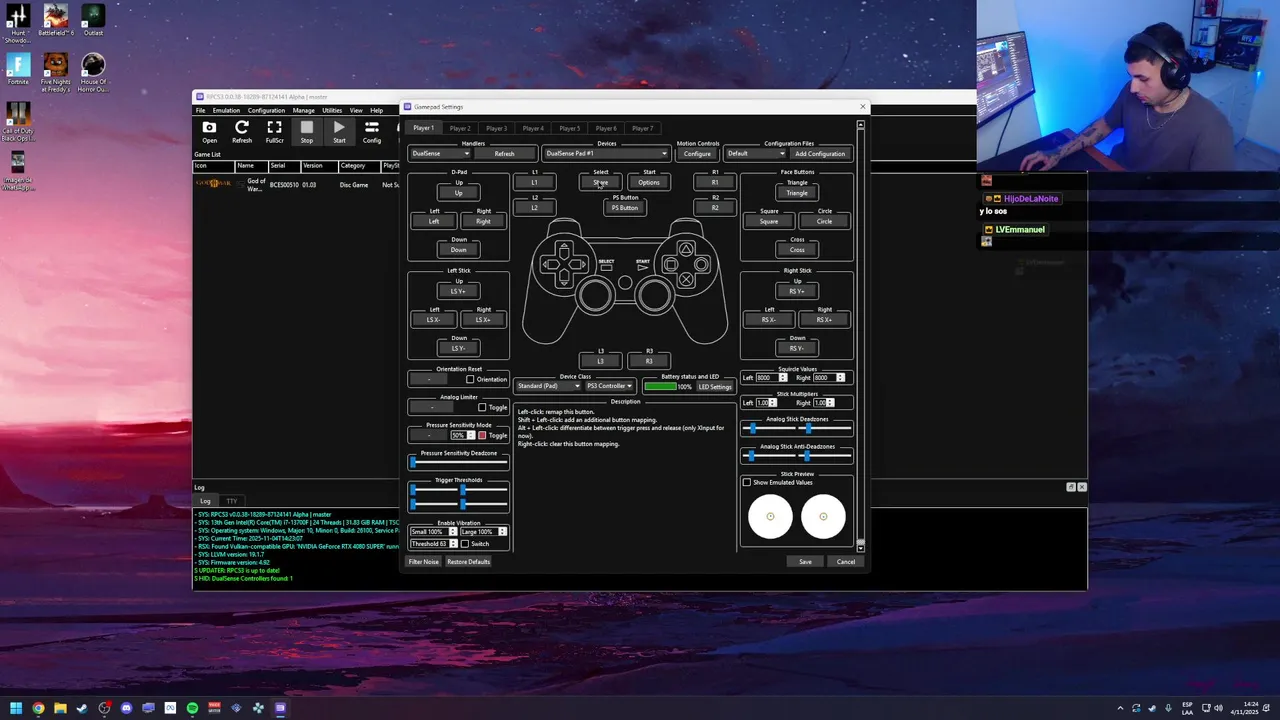
Task: Open the Emulation menu in RPCS3
Action: coord(226,110)
